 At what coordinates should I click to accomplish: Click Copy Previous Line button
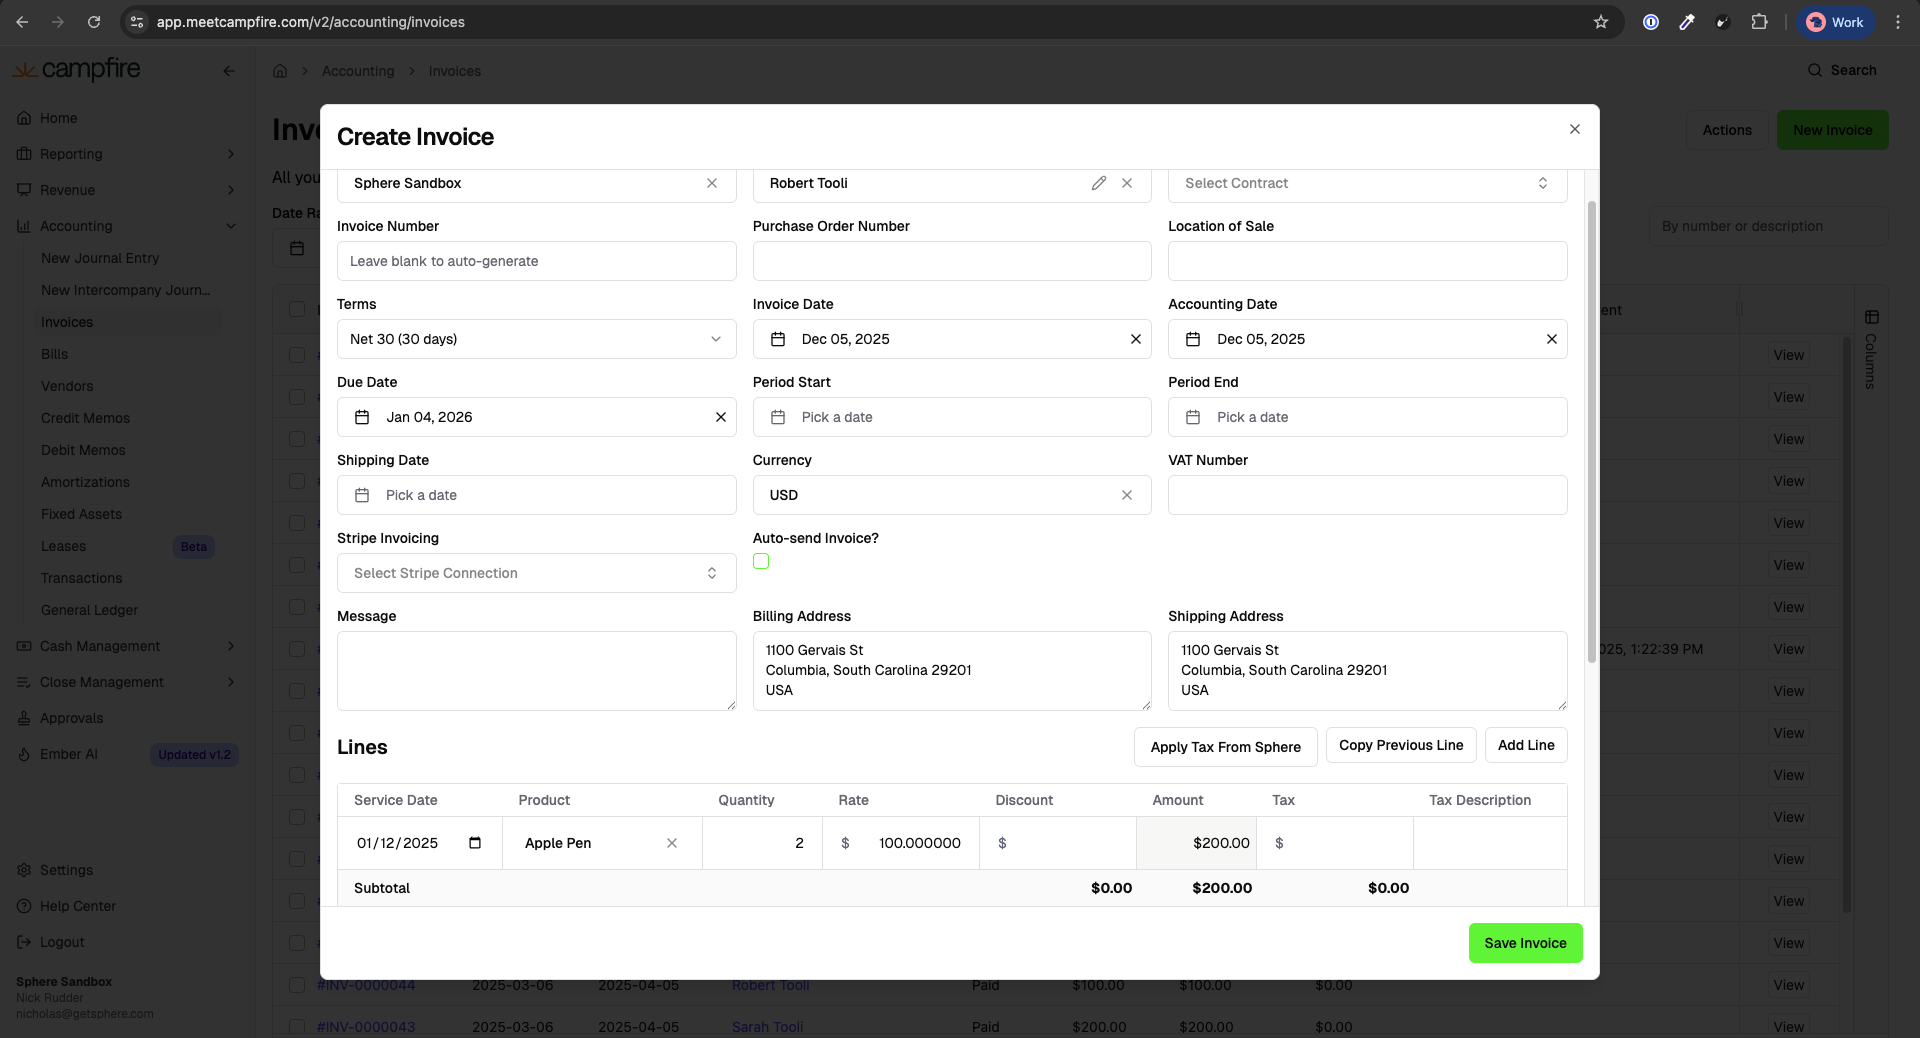point(1400,745)
